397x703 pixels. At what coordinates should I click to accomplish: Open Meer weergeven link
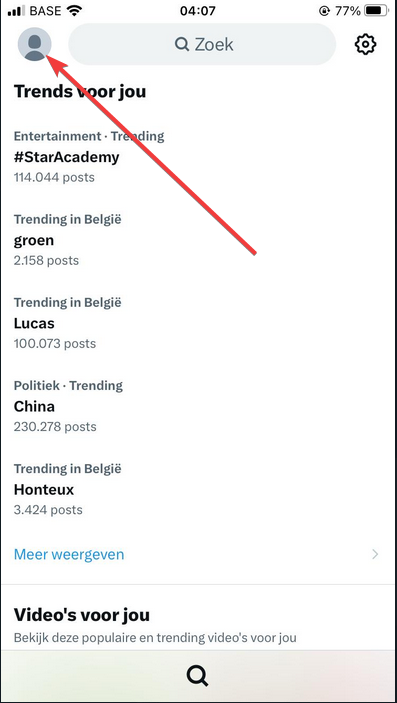[x=69, y=555]
